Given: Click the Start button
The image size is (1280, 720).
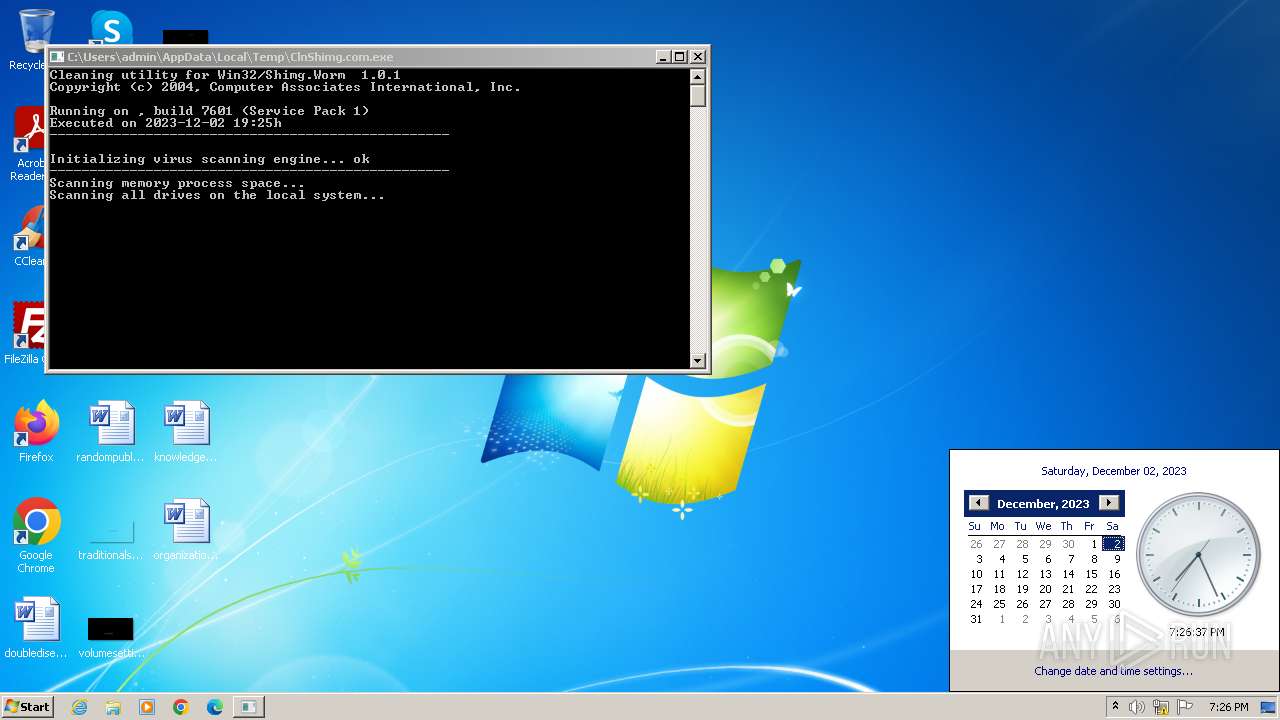Looking at the screenshot, I should click(x=28, y=706).
